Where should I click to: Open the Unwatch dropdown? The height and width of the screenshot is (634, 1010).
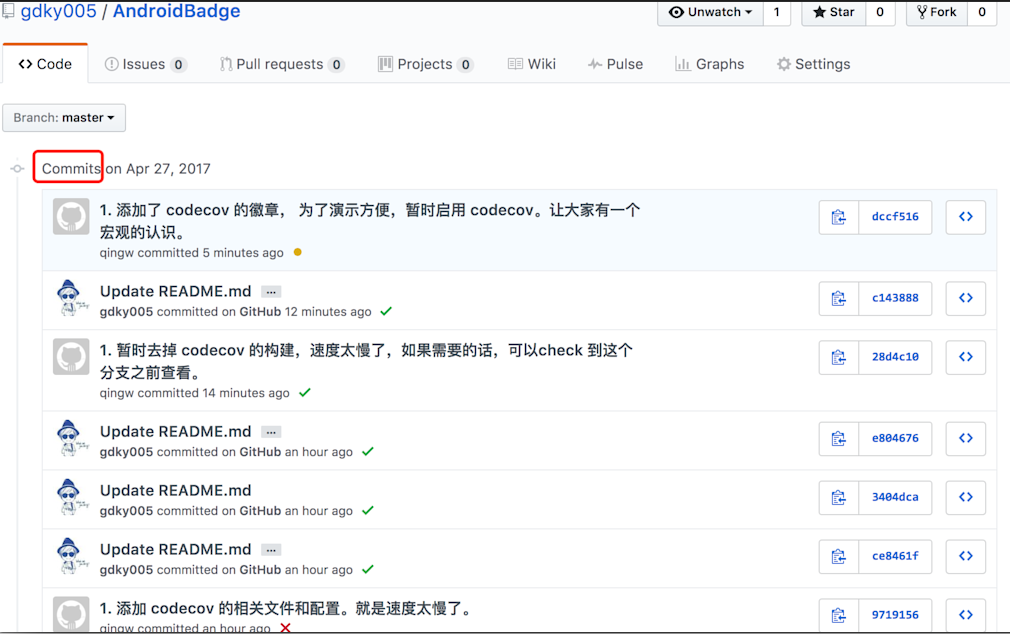tap(710, 12)
